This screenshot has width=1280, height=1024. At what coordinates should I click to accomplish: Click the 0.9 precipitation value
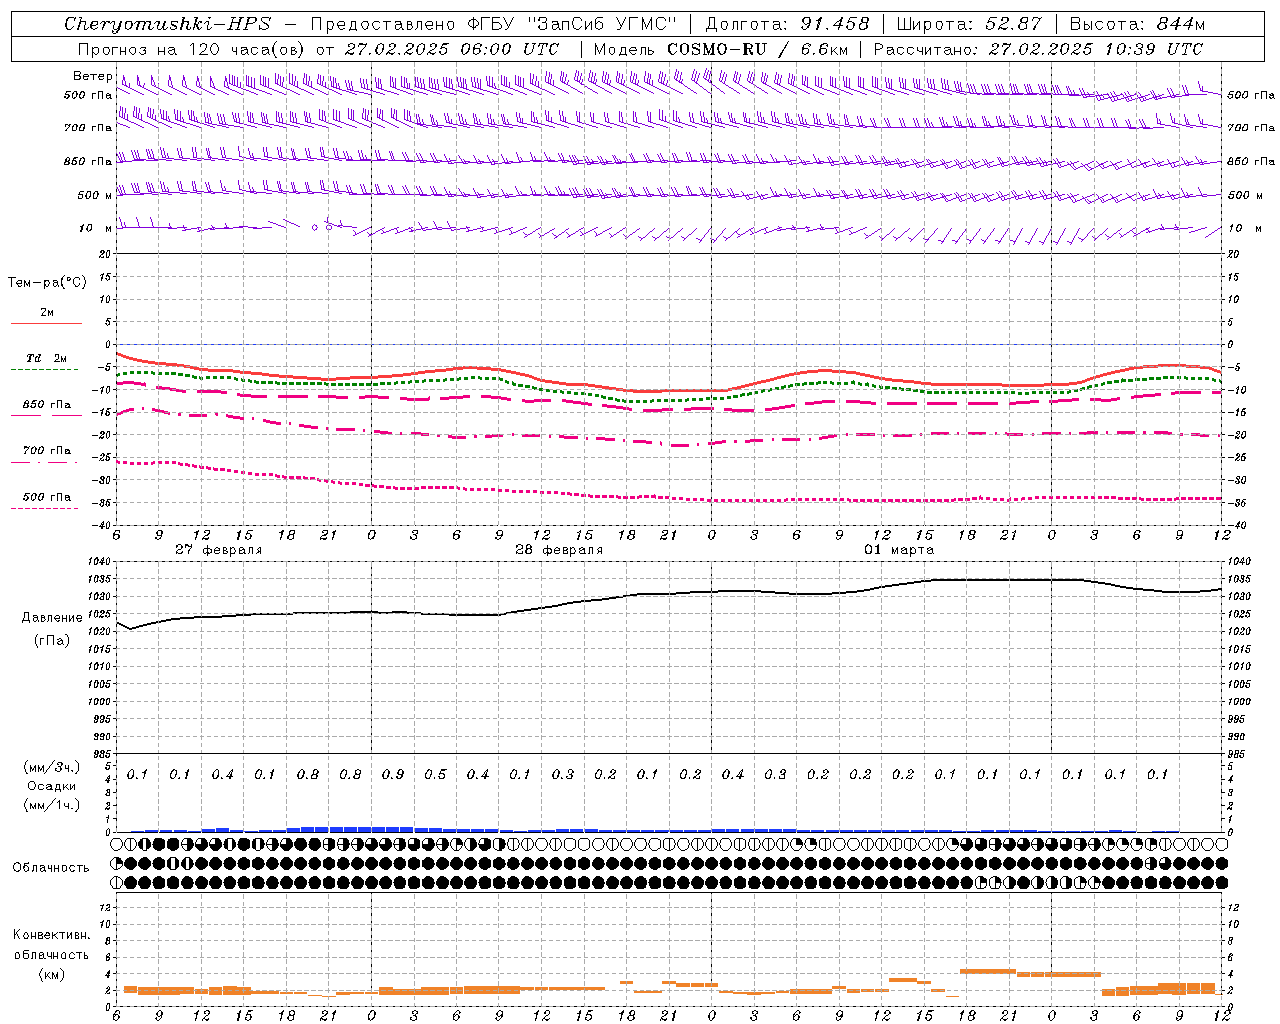coord(393,774)
